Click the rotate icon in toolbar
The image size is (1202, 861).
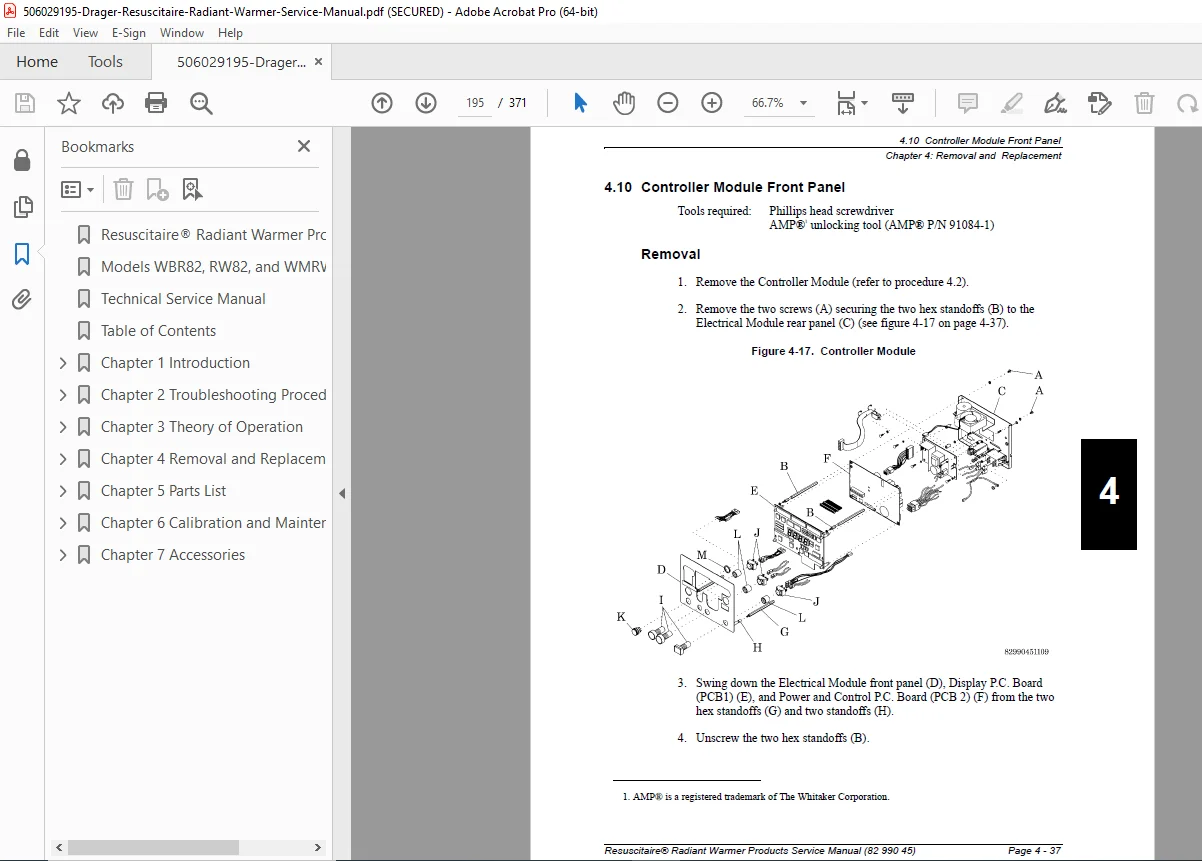tap(1187, 103)
